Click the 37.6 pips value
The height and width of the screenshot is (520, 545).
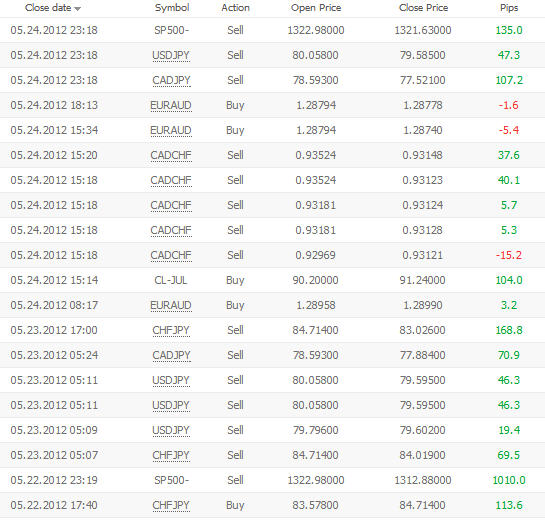(x=509, y=155)
